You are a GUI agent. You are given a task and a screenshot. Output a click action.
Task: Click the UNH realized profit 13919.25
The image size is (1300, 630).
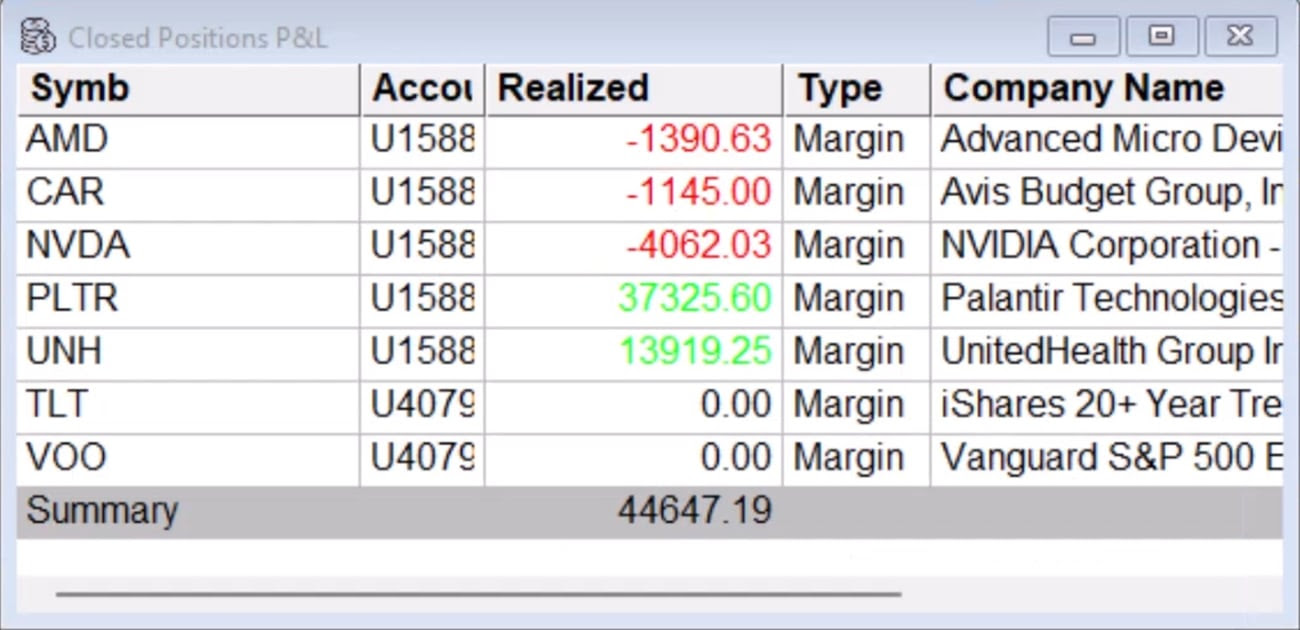coord(694,352)
